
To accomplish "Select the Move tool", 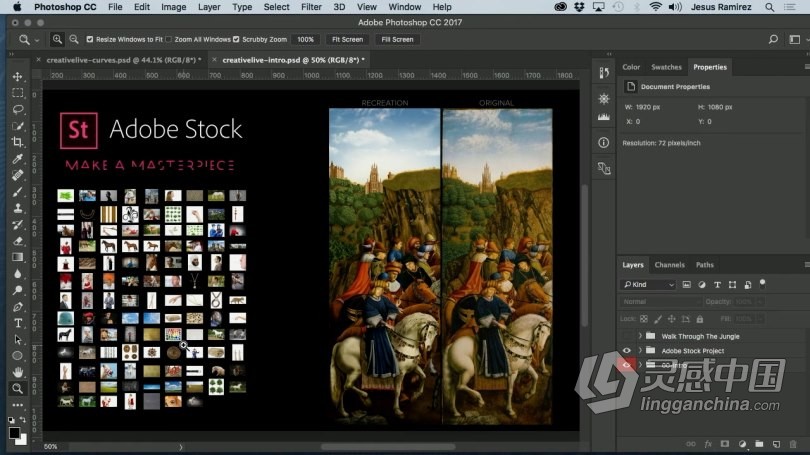I will [18, 76].
